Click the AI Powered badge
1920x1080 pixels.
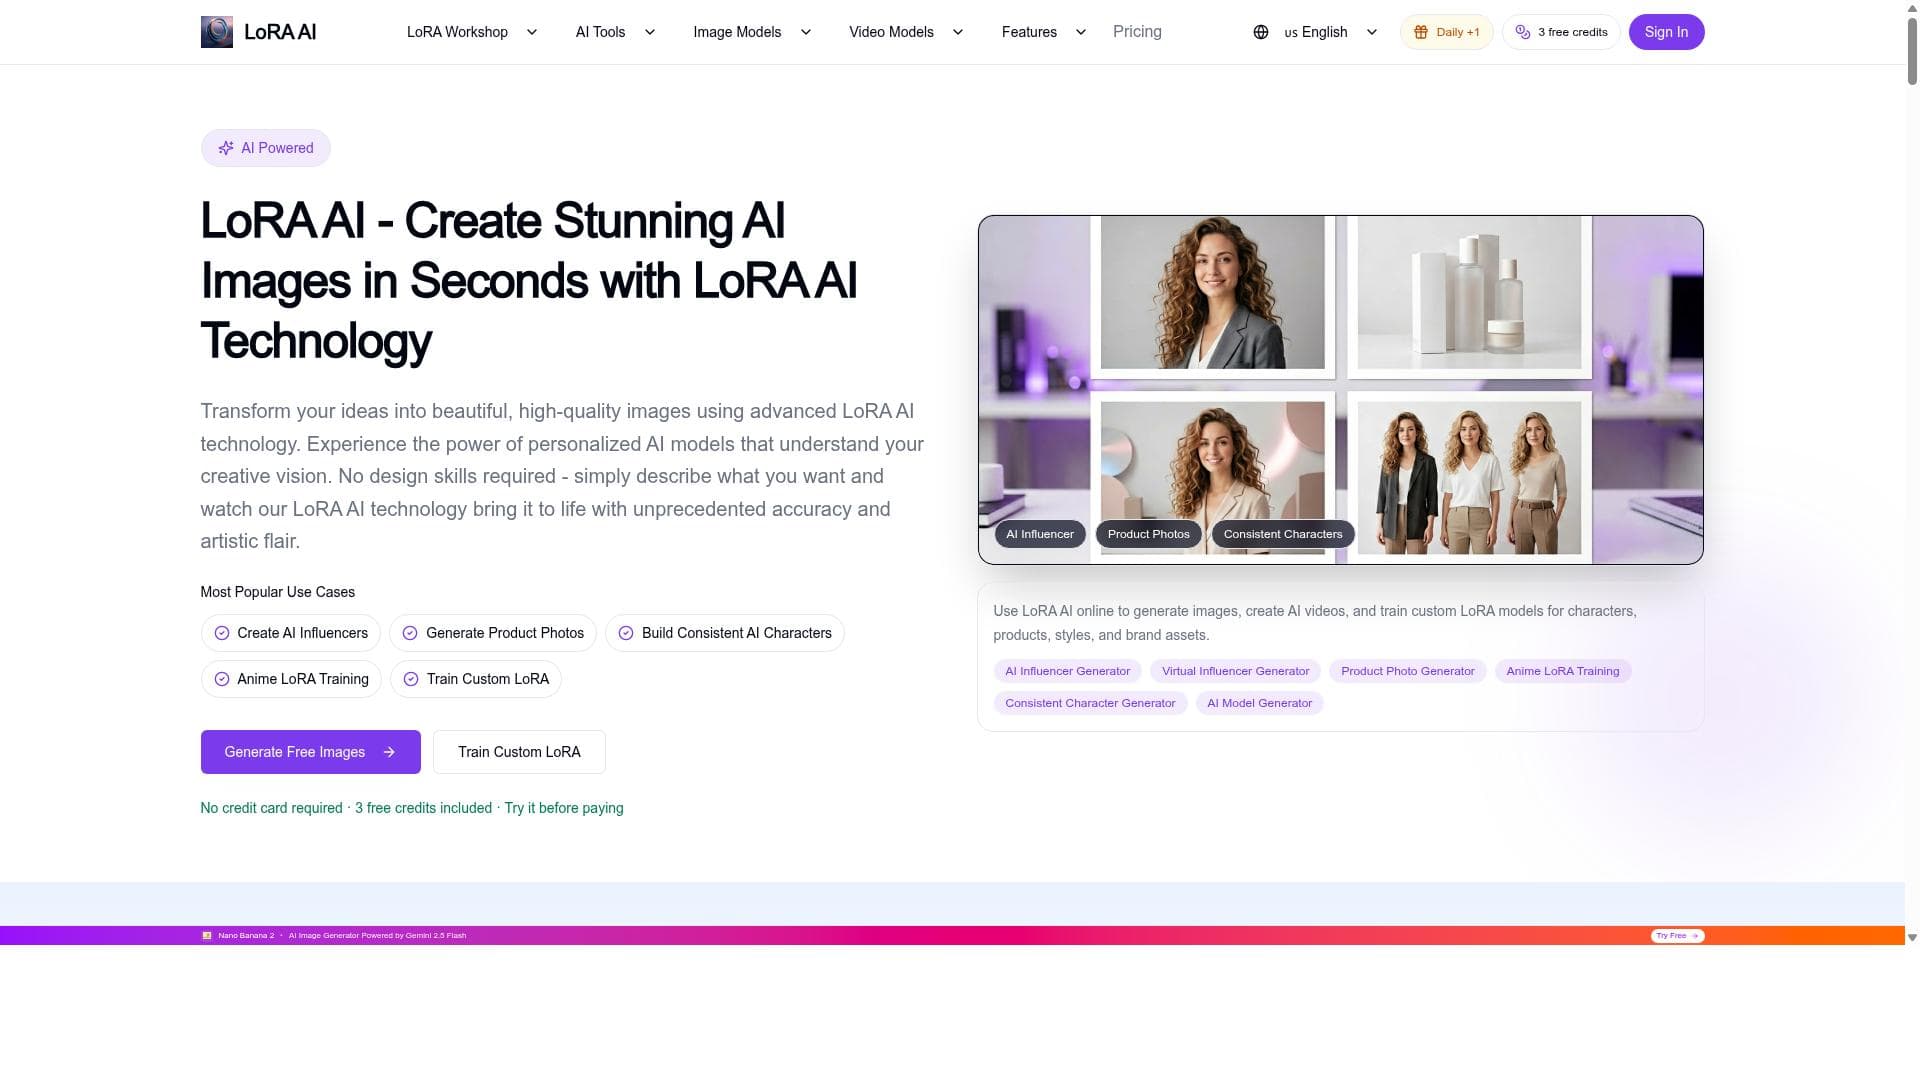tap(265, 148)
